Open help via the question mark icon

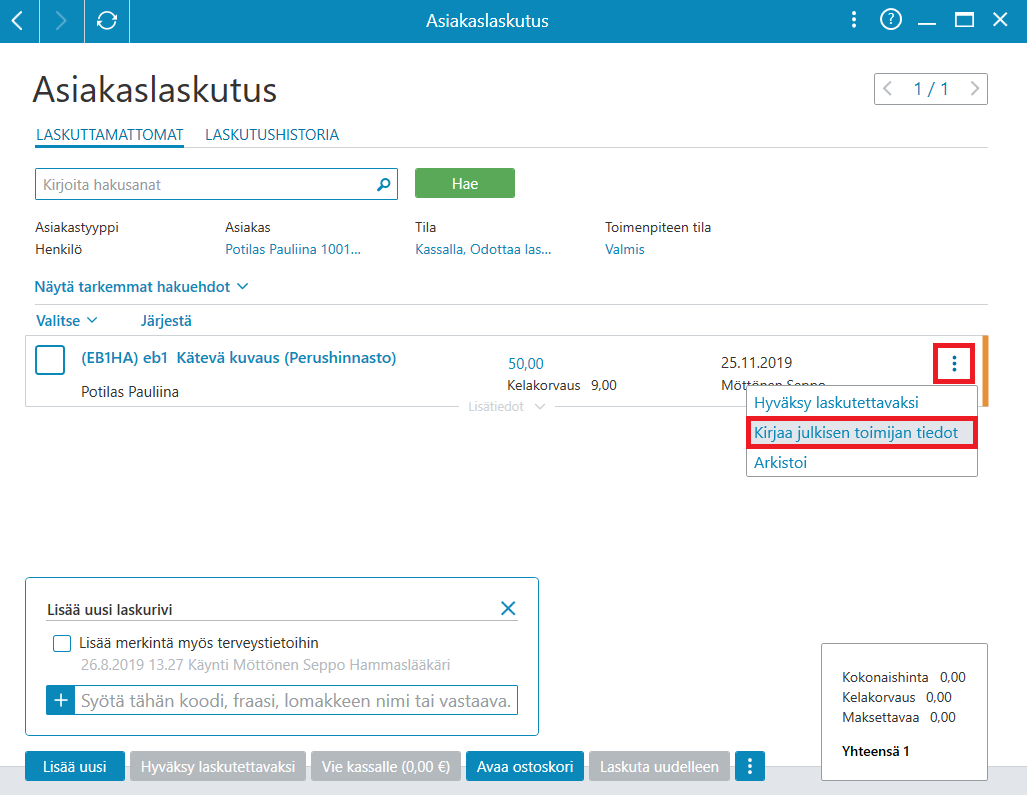(x=890, y=20)
